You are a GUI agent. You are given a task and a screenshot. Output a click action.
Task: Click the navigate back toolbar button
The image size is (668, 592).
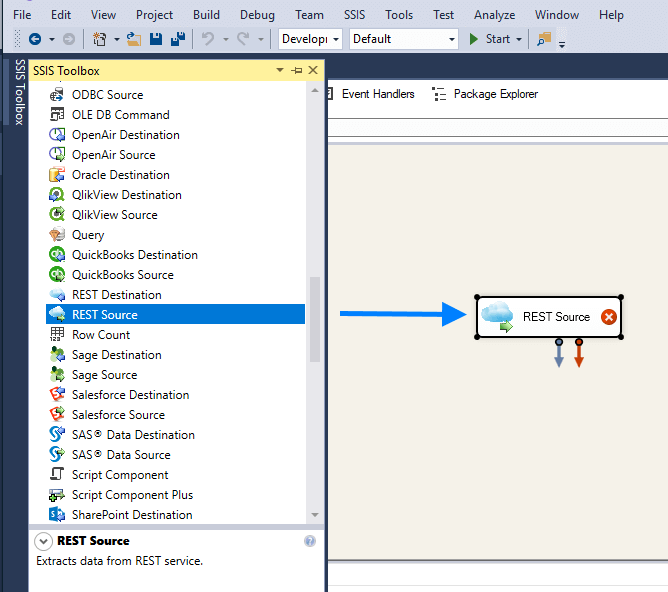(35, 39)
